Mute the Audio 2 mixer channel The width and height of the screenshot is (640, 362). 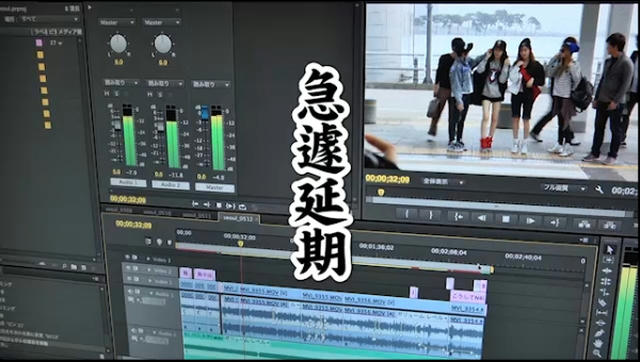click(x=150, y=94)
